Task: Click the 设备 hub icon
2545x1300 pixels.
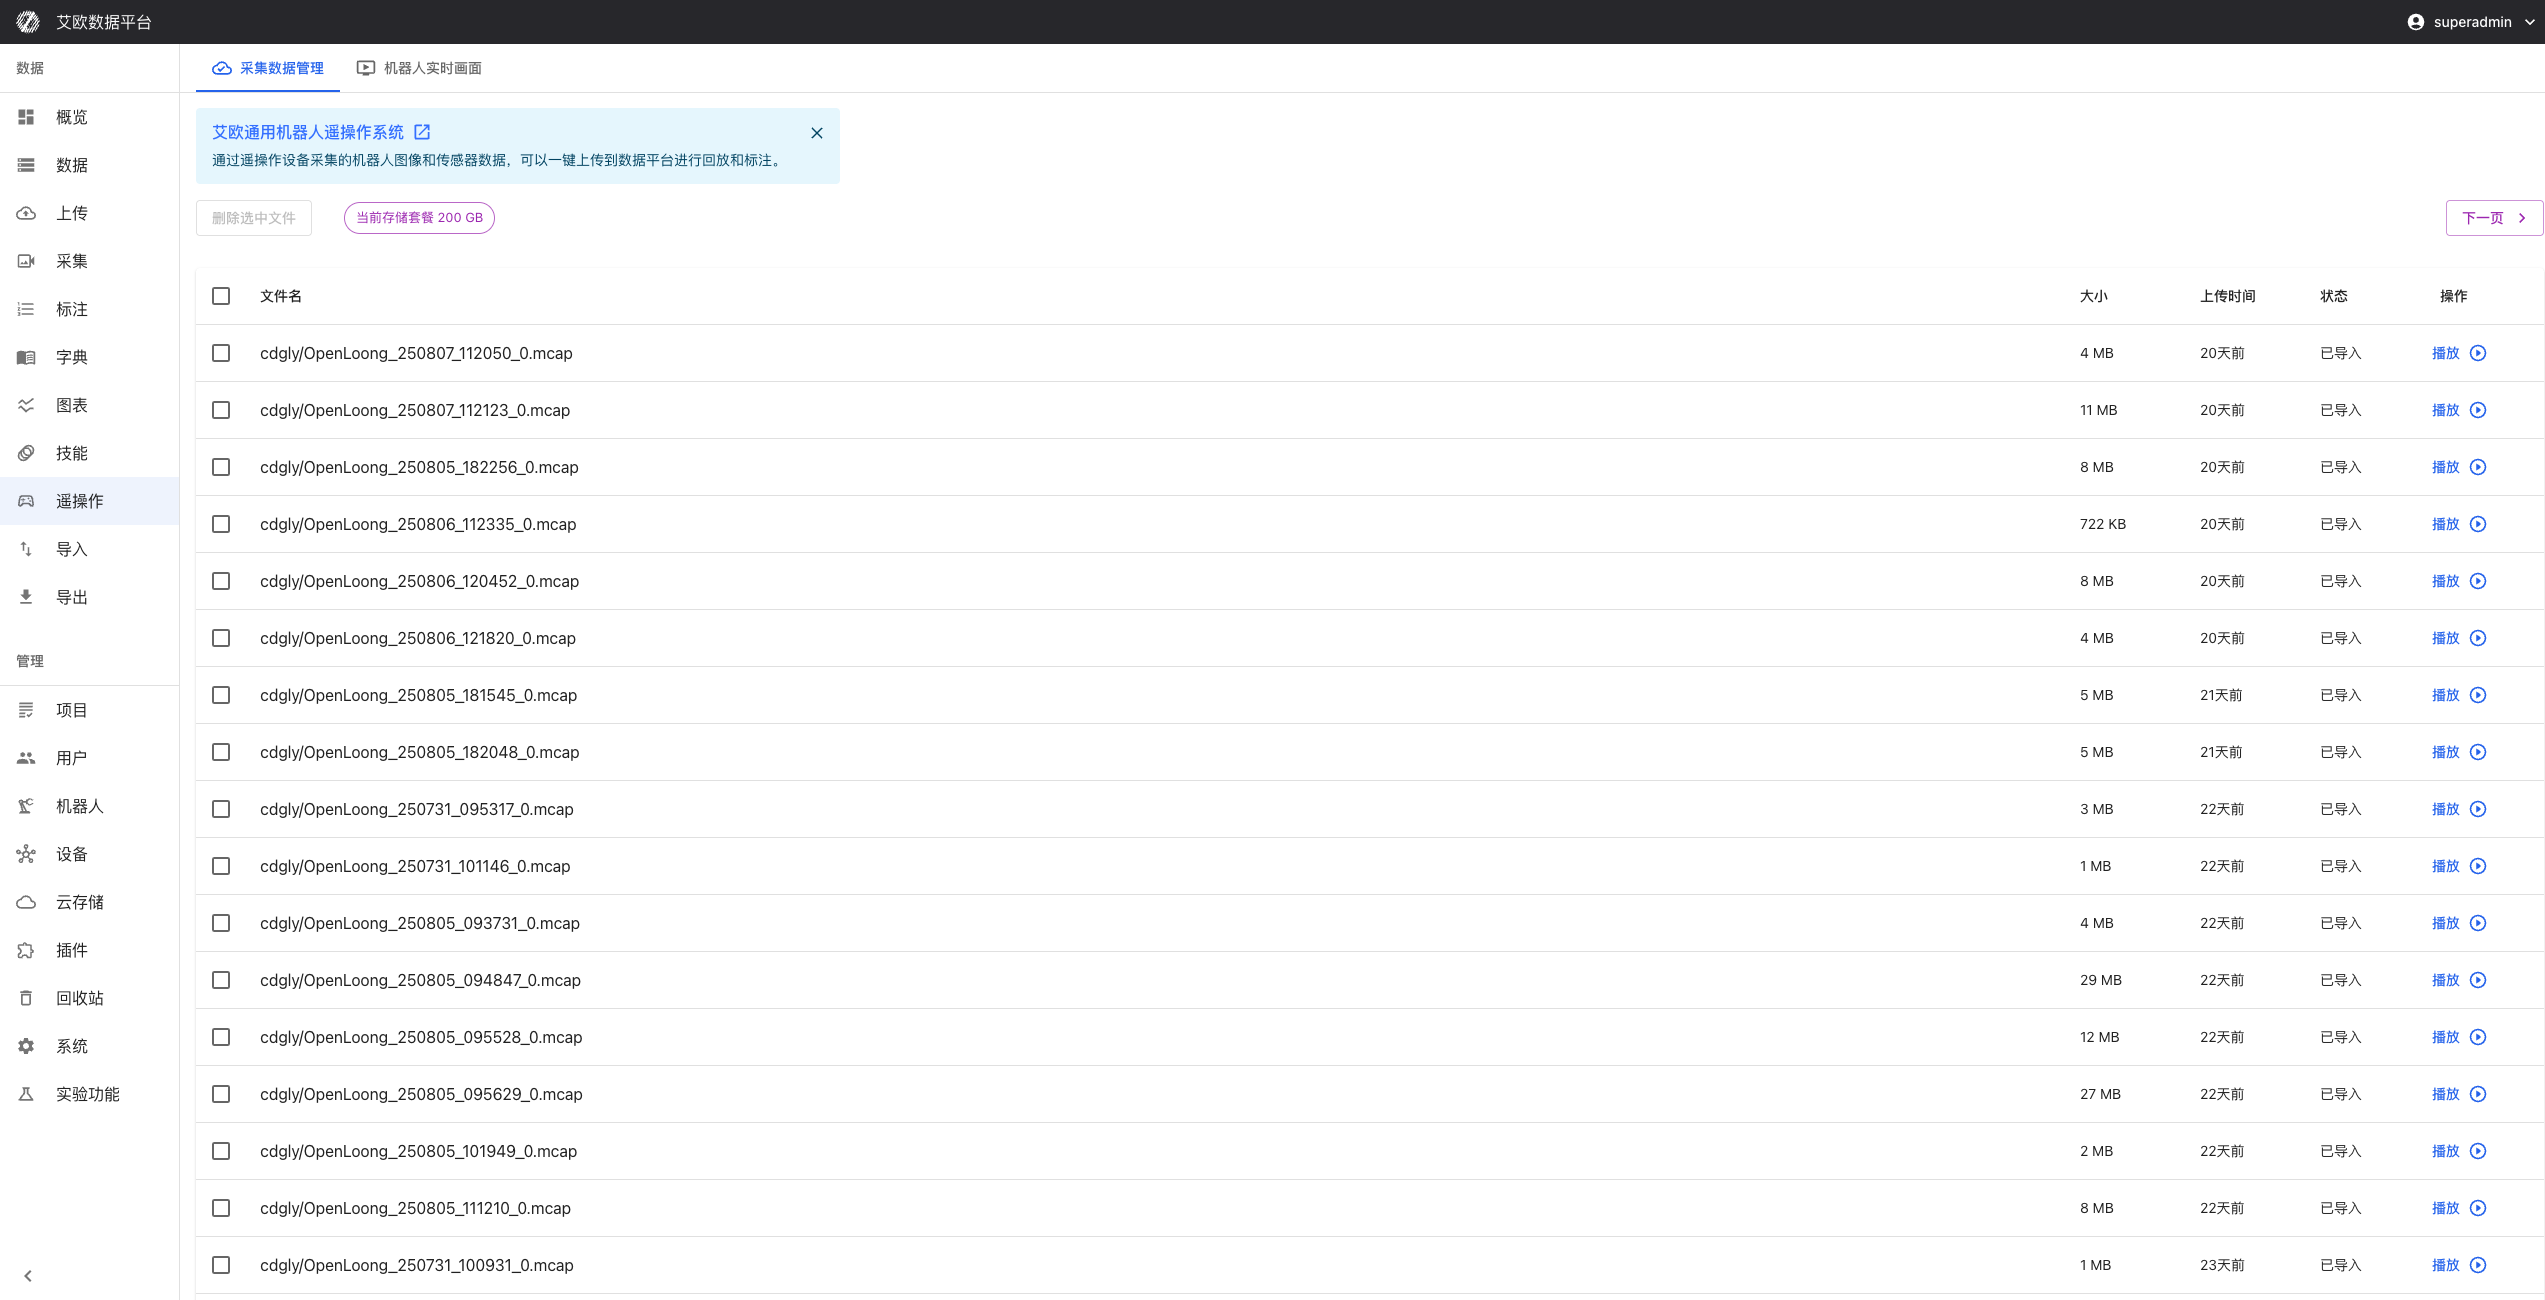Action: coord(26,854)
